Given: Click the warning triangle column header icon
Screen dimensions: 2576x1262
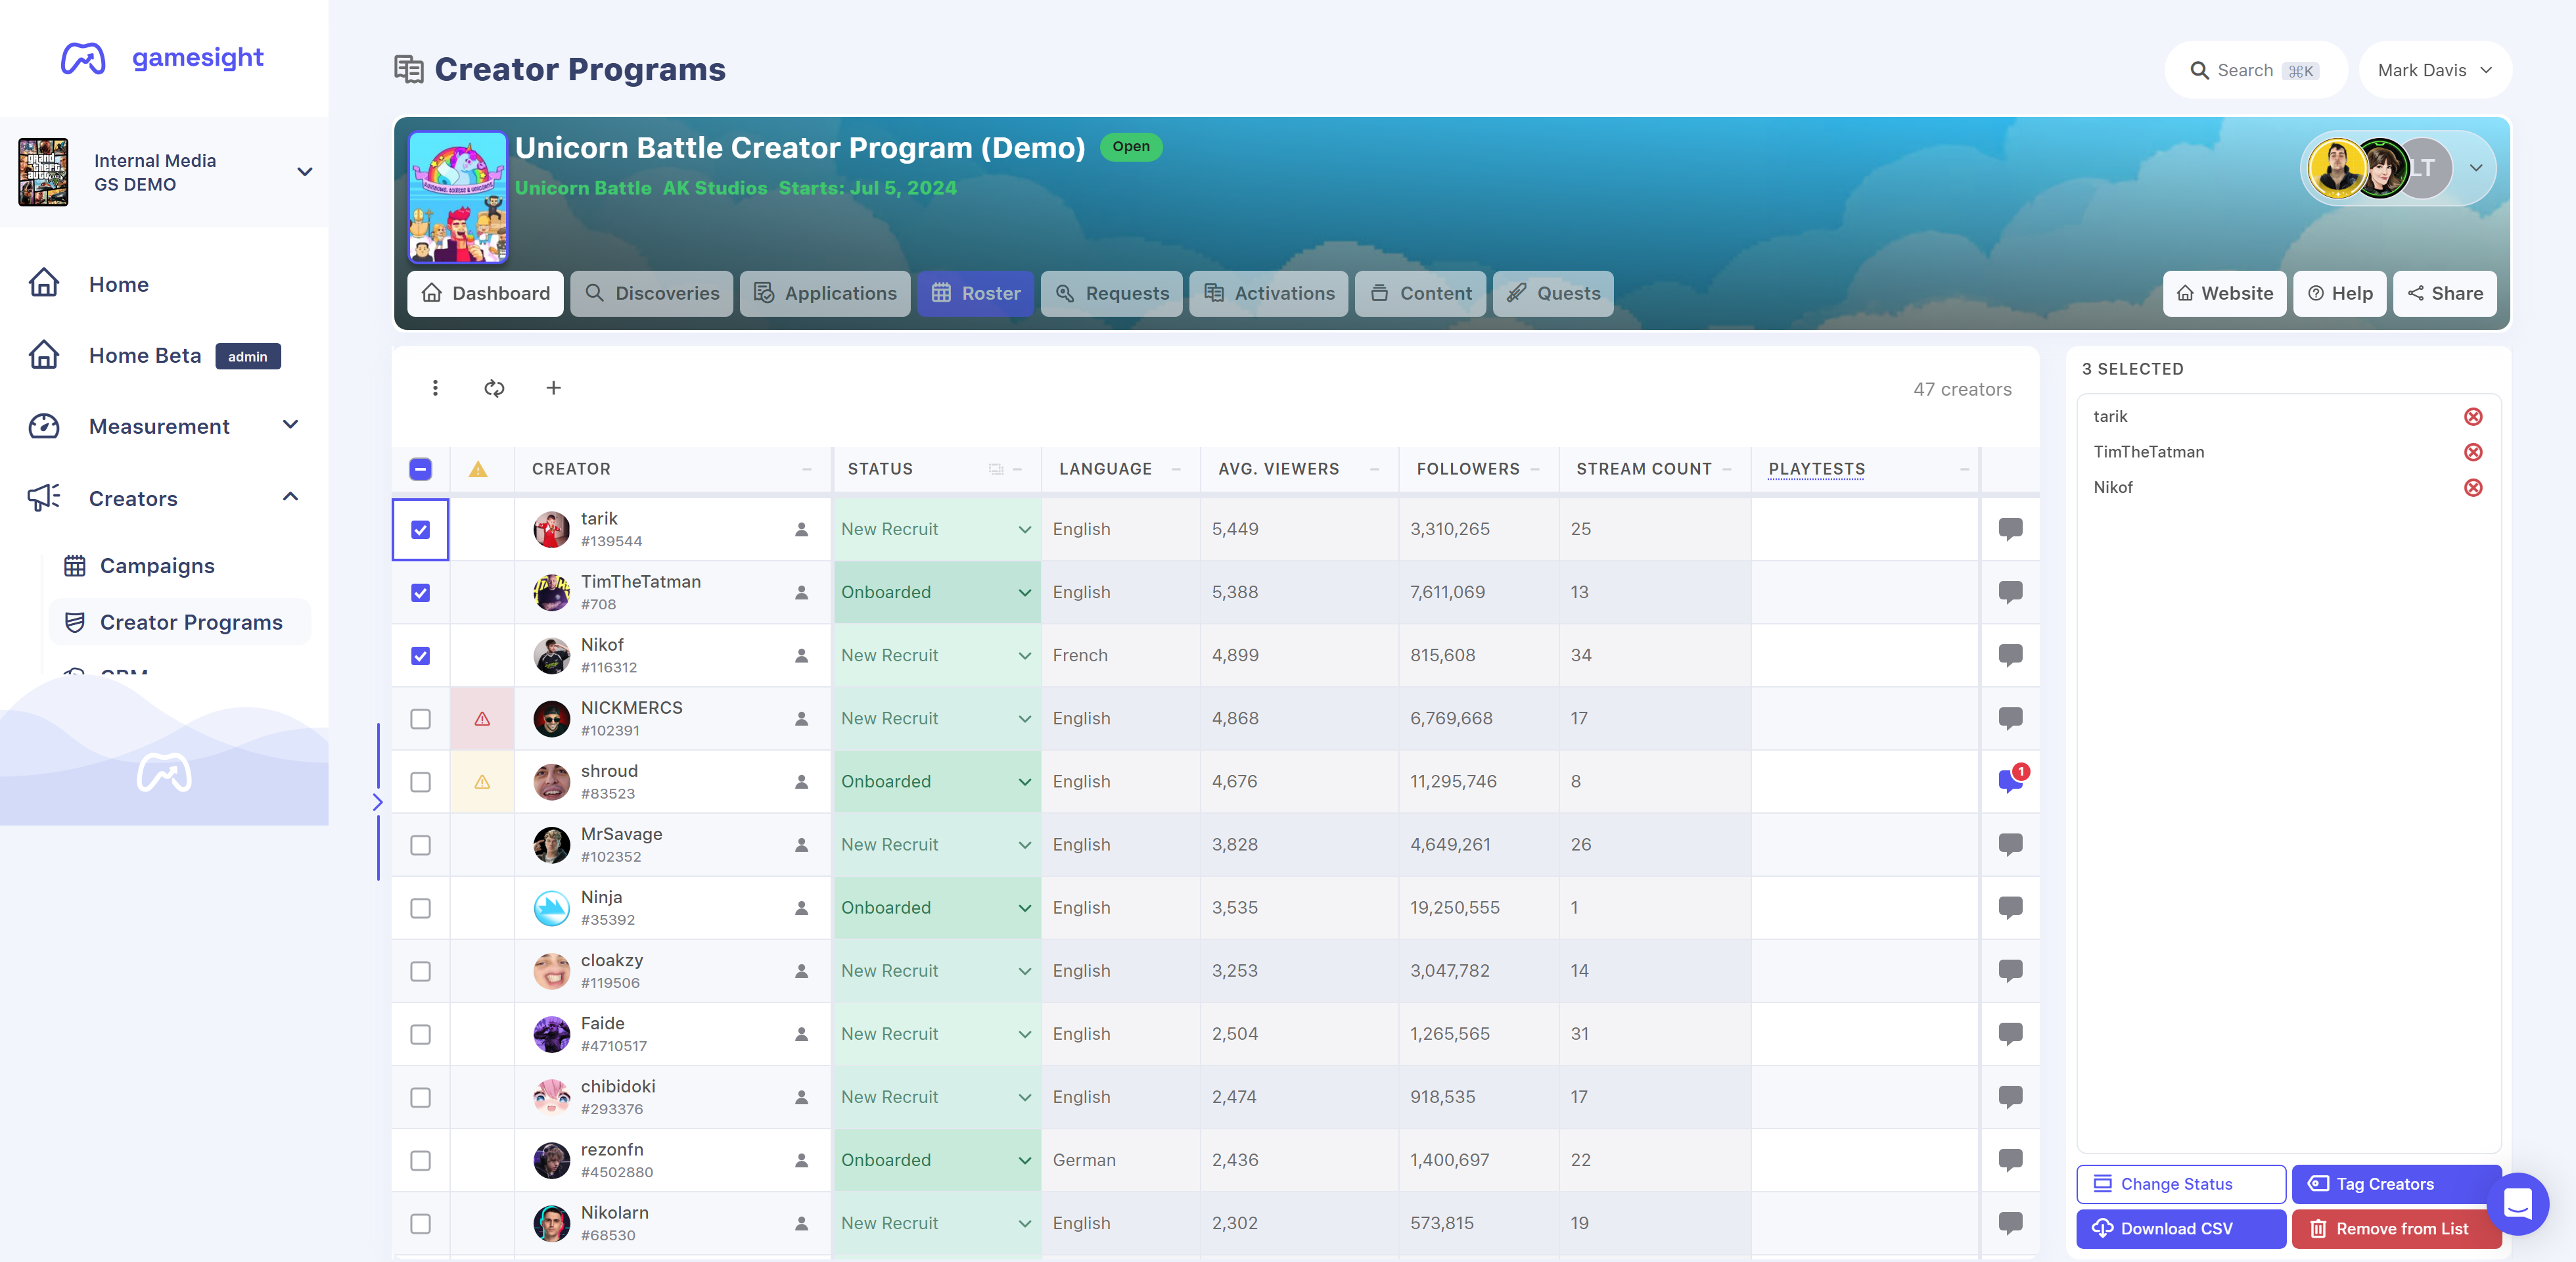Looking at the screenshot, I should click(x=478, y=469).
